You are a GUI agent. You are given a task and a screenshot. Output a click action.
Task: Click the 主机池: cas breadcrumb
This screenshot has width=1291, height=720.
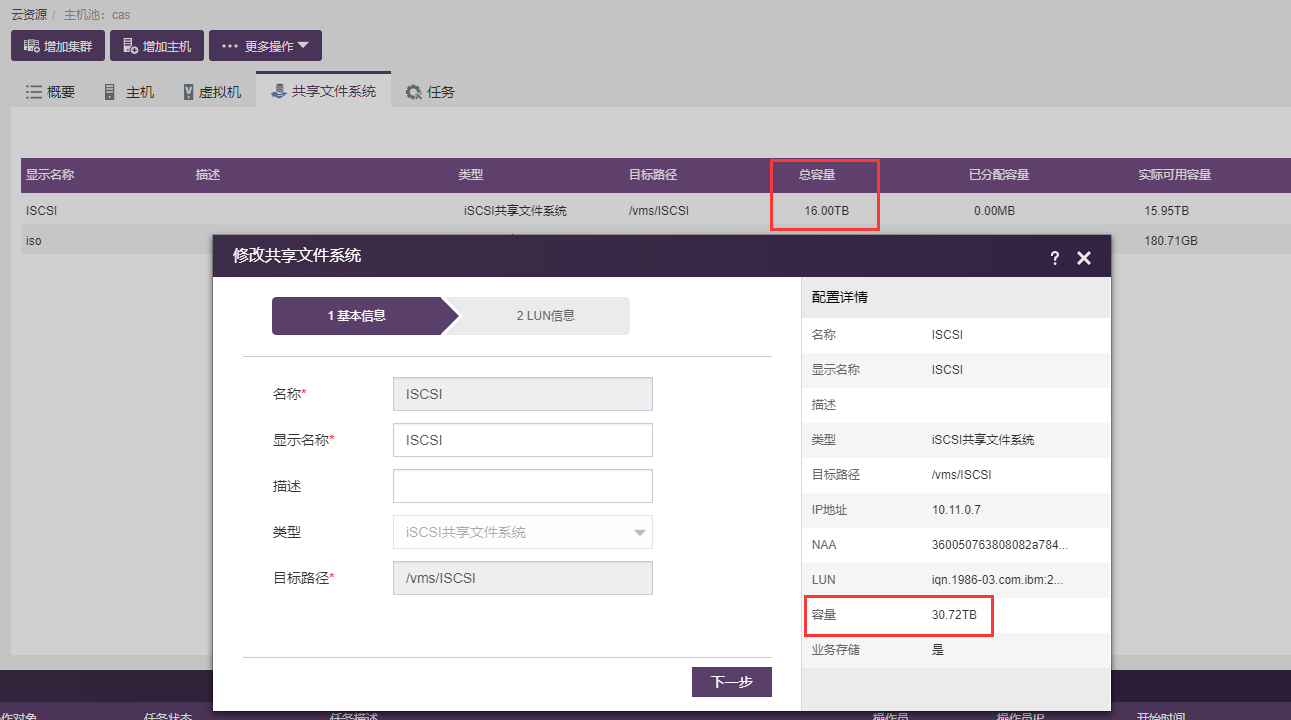97,15
